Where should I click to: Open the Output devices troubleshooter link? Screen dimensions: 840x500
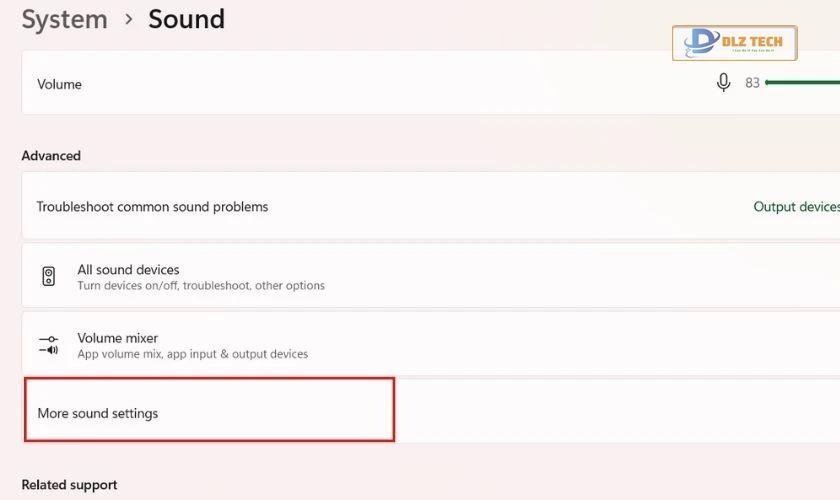pyautogui.click(x=796, y=207)
